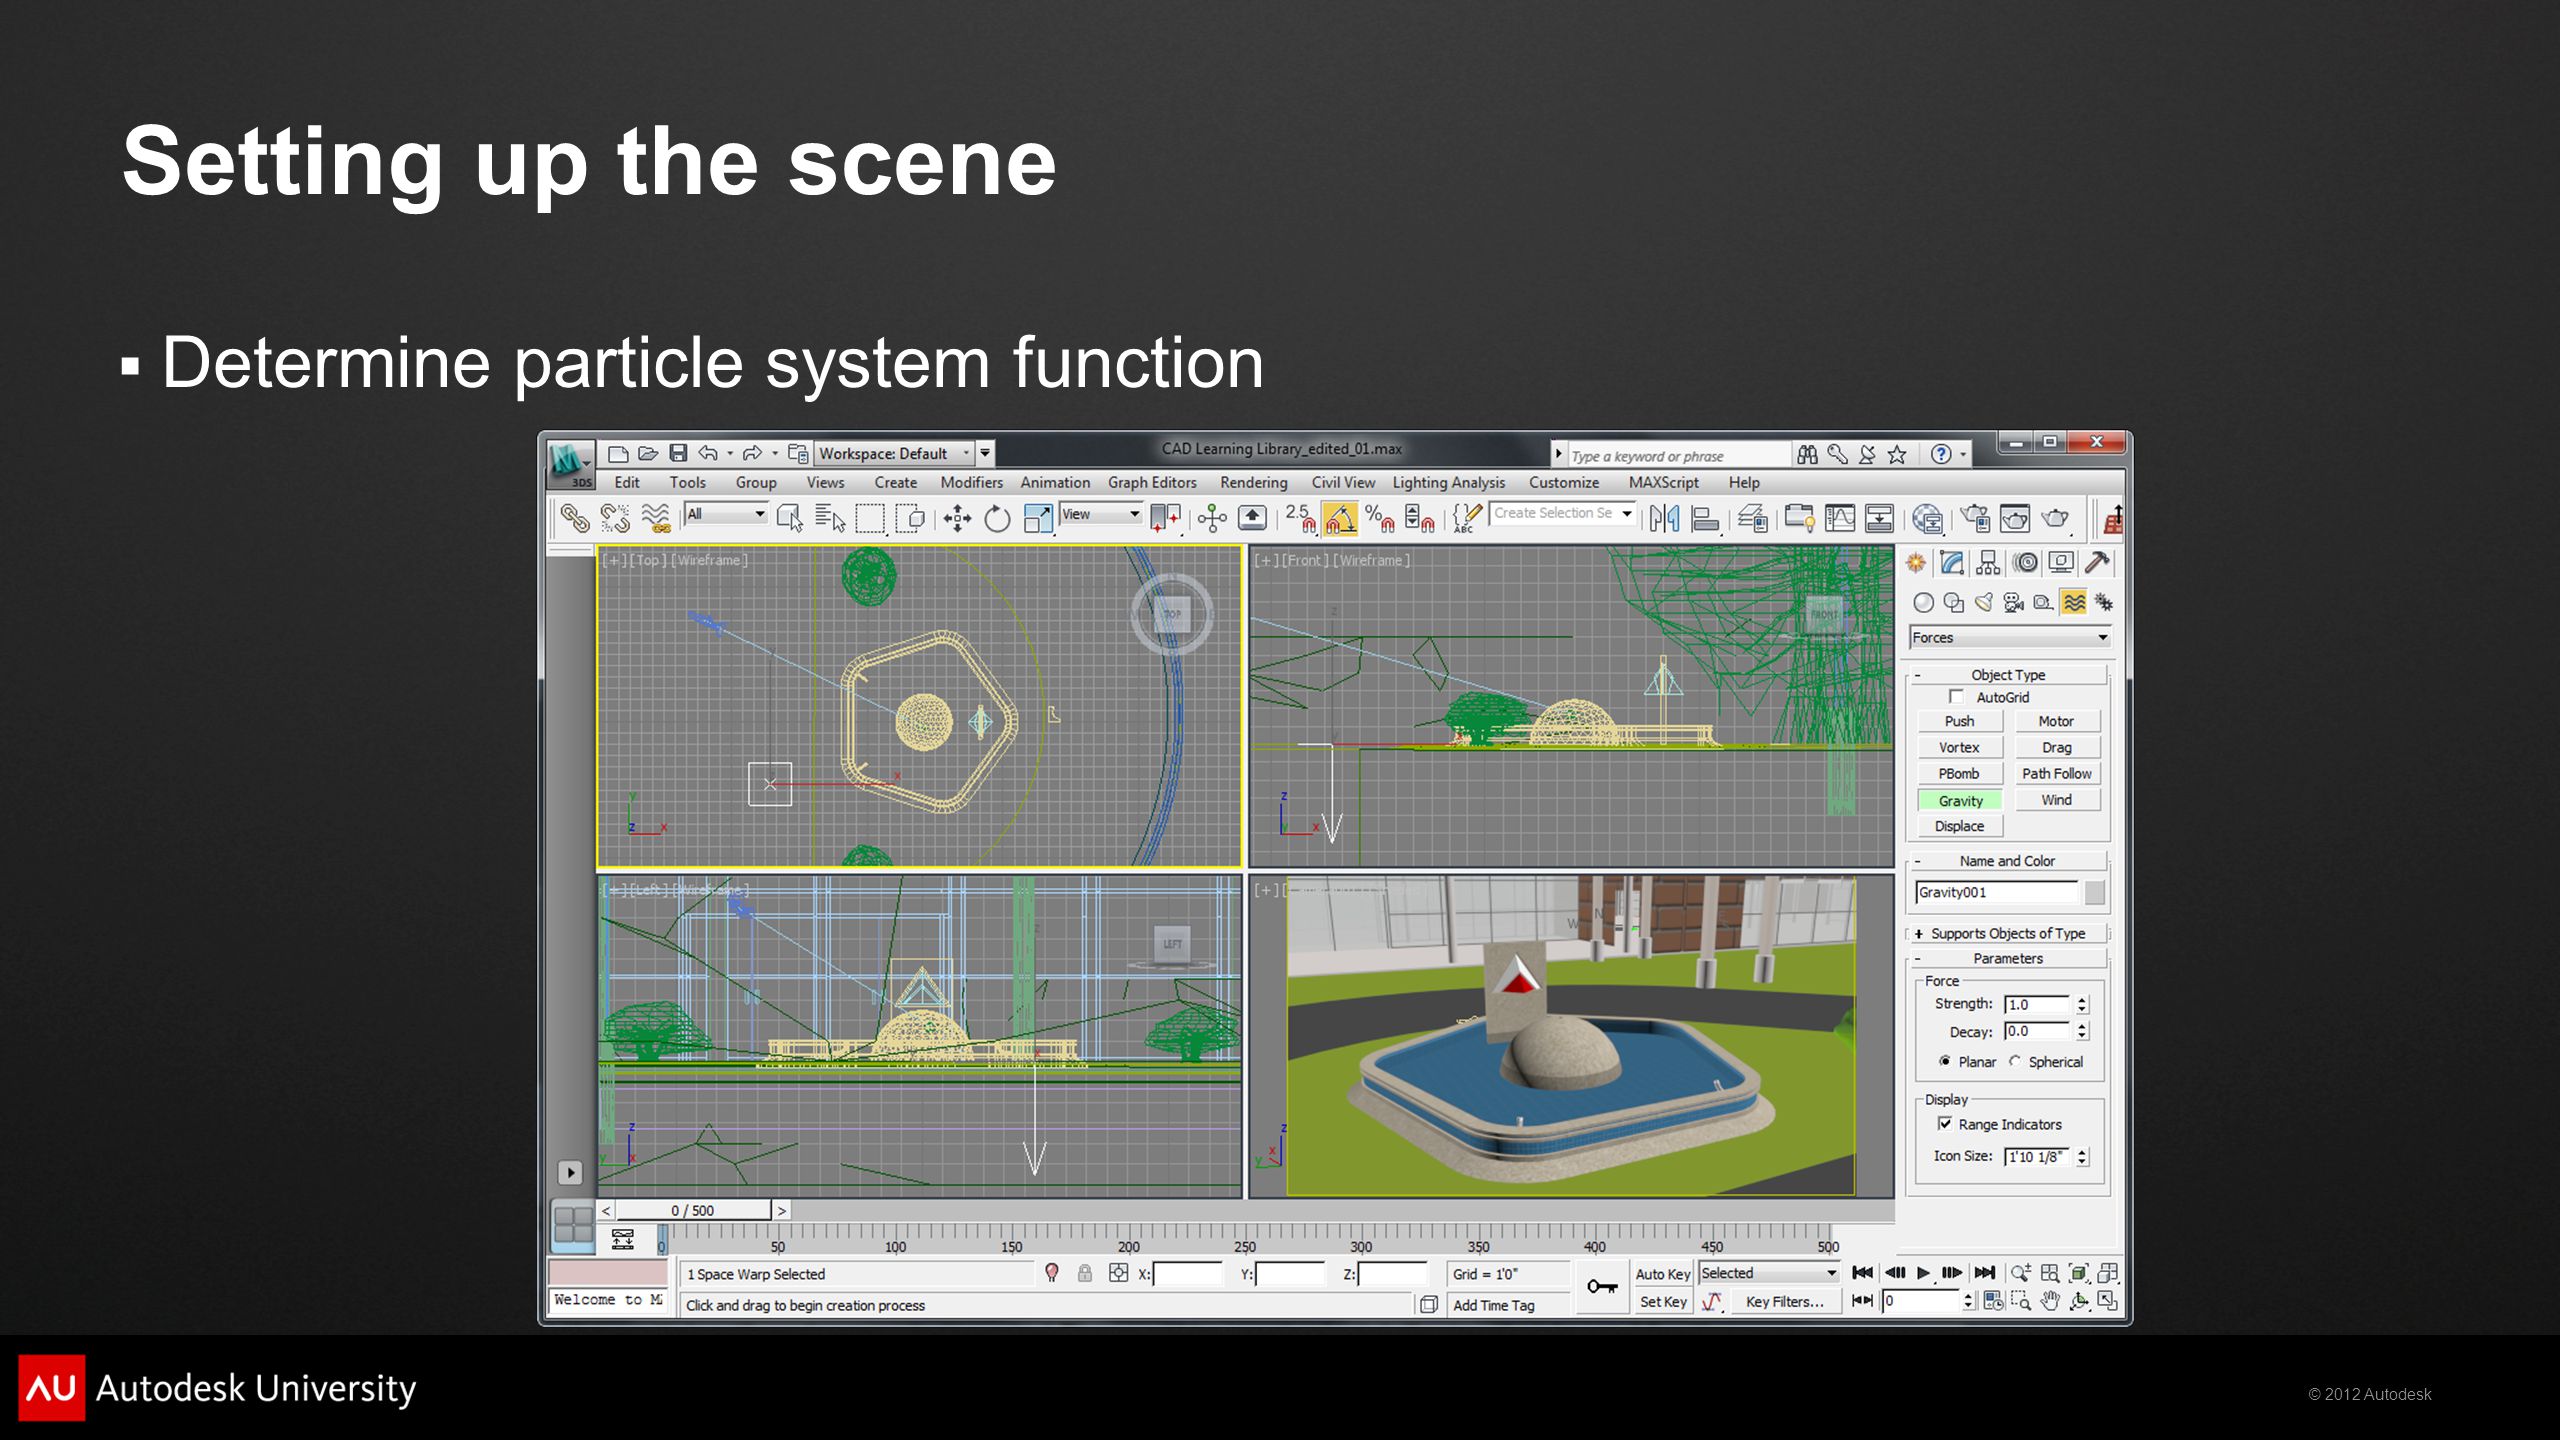This screenshot has height=1440, width=2560.
Task: Click the Strength spinner arrows
Action: [x=2082, y=1004]
